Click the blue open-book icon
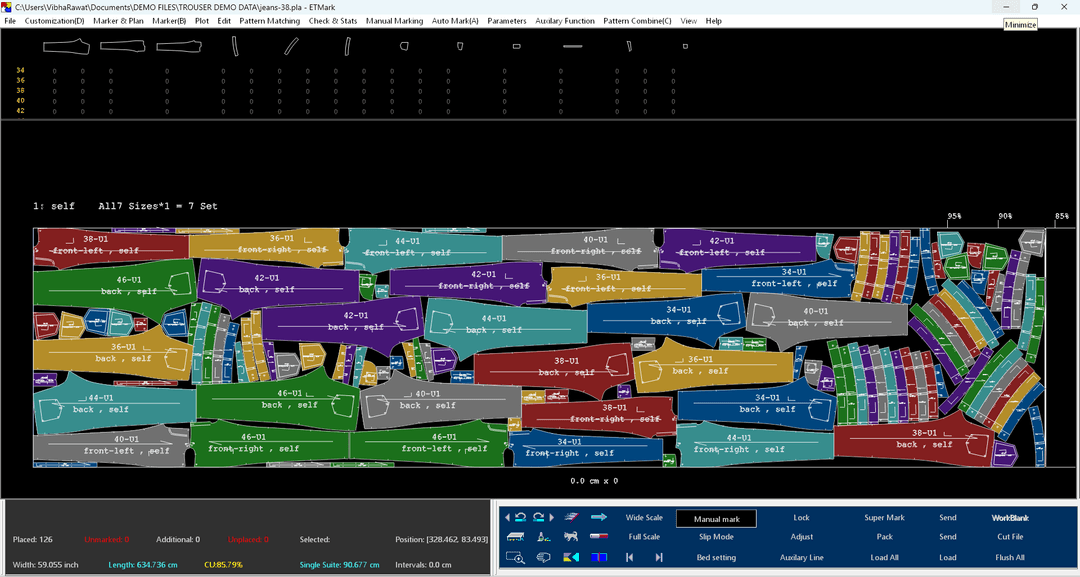The image size is (1080, 577). point(599,557)
